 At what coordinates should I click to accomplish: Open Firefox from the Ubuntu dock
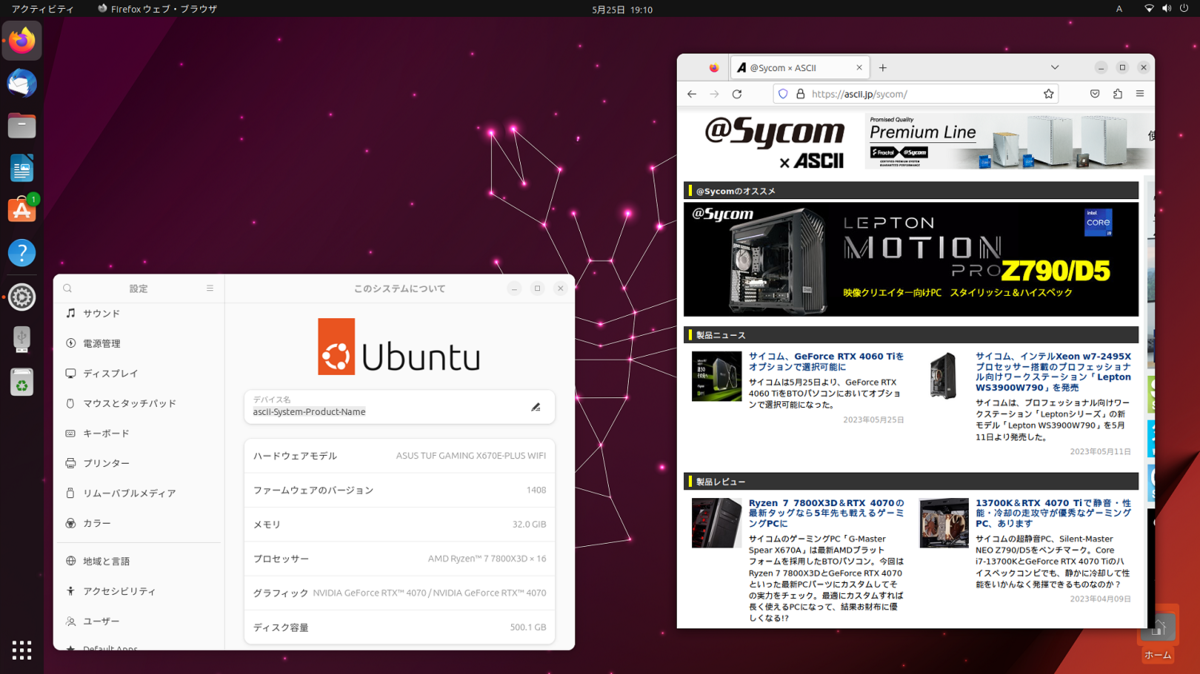click(22, 41)
